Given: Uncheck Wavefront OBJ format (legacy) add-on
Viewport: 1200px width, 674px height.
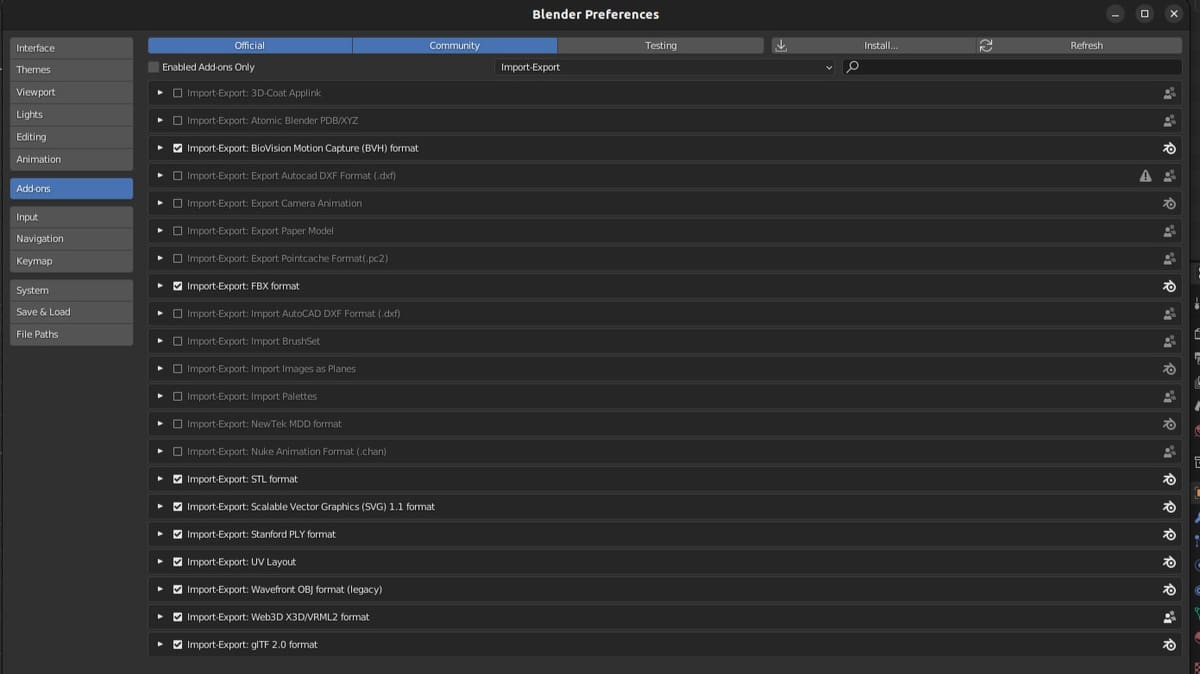Looking at the screenshot, I should point(178,590).
